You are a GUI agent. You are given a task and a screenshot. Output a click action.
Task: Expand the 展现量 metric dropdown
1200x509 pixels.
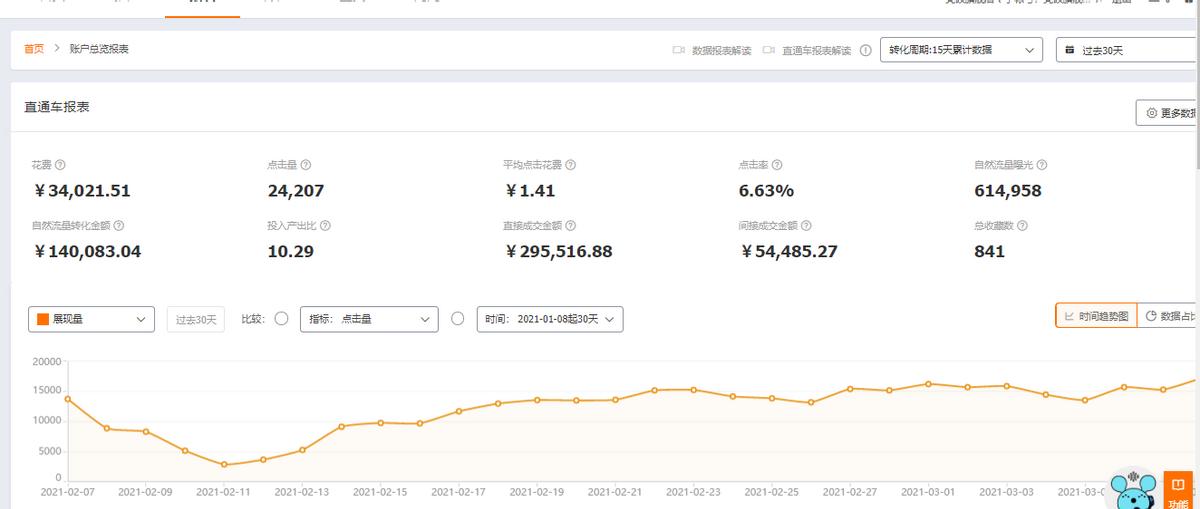click(92, 319)
